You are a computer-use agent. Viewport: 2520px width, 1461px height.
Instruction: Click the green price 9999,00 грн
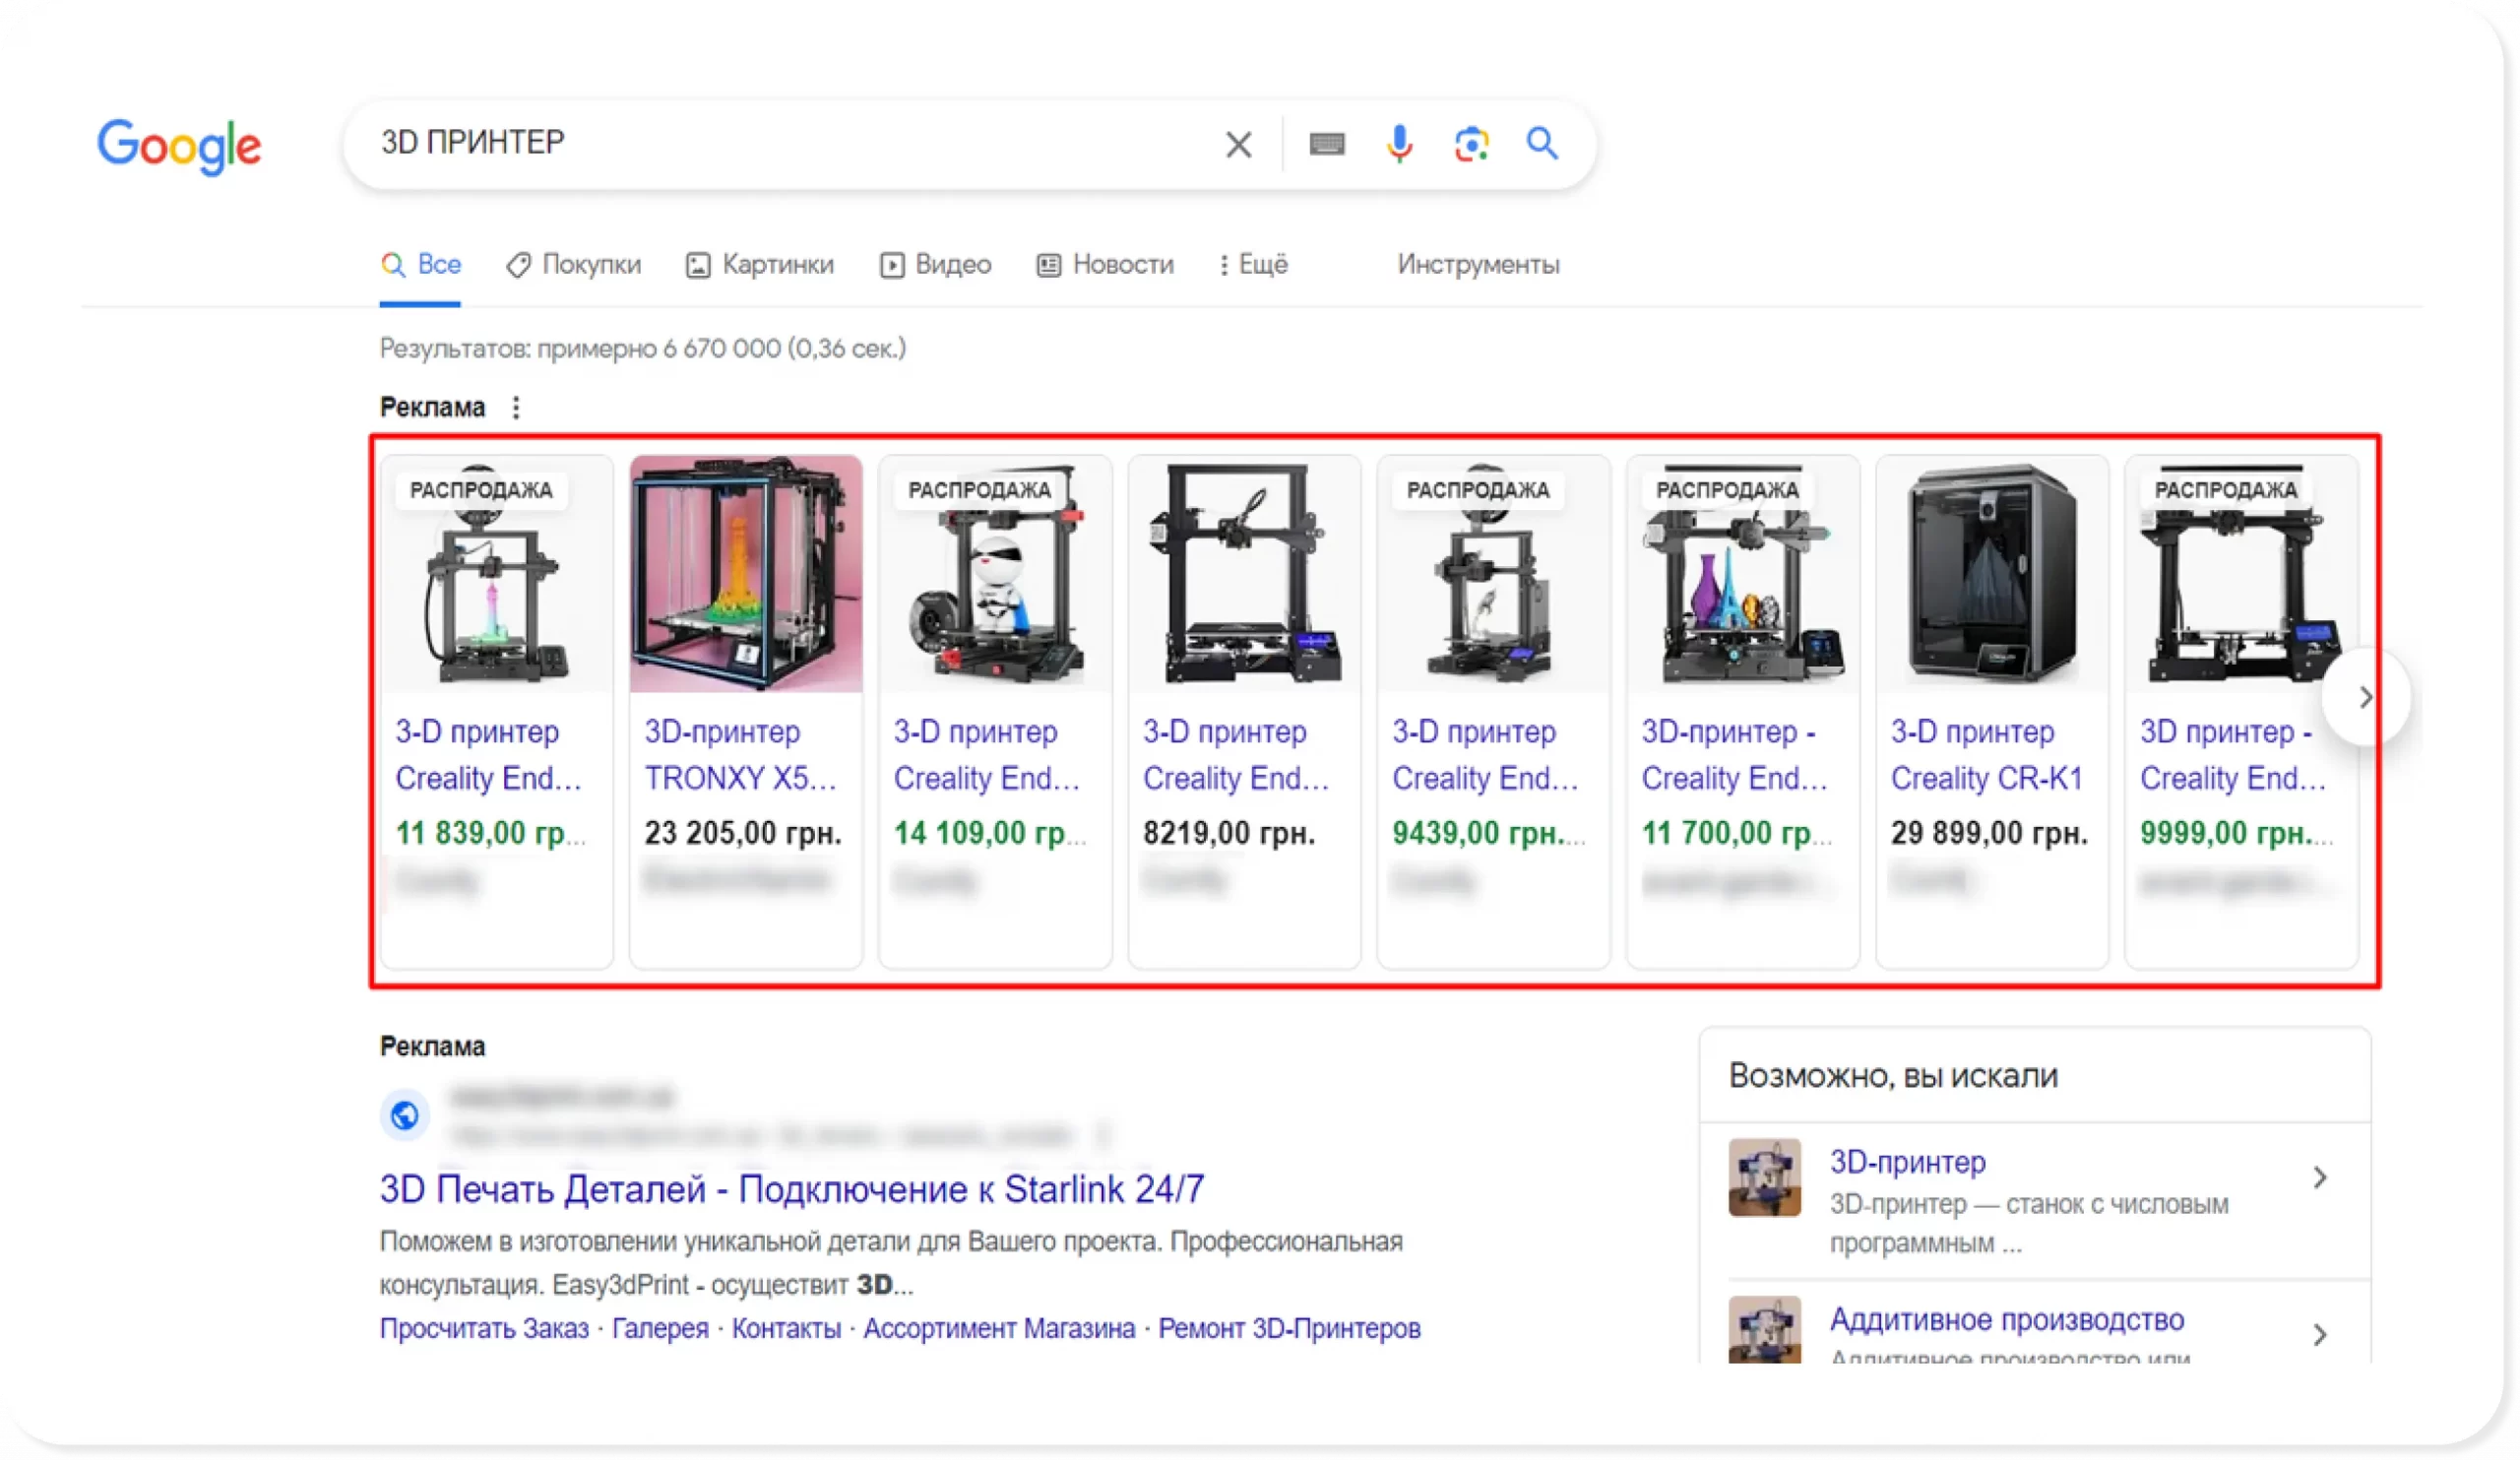(2237, 833)
